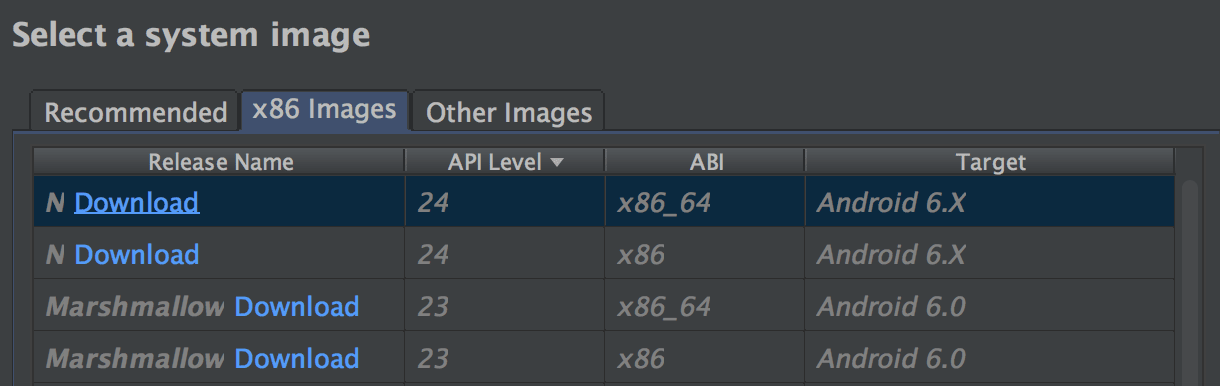Toggle API Level sort arrow
This screenshot has width=1220, height=386.
557,162
